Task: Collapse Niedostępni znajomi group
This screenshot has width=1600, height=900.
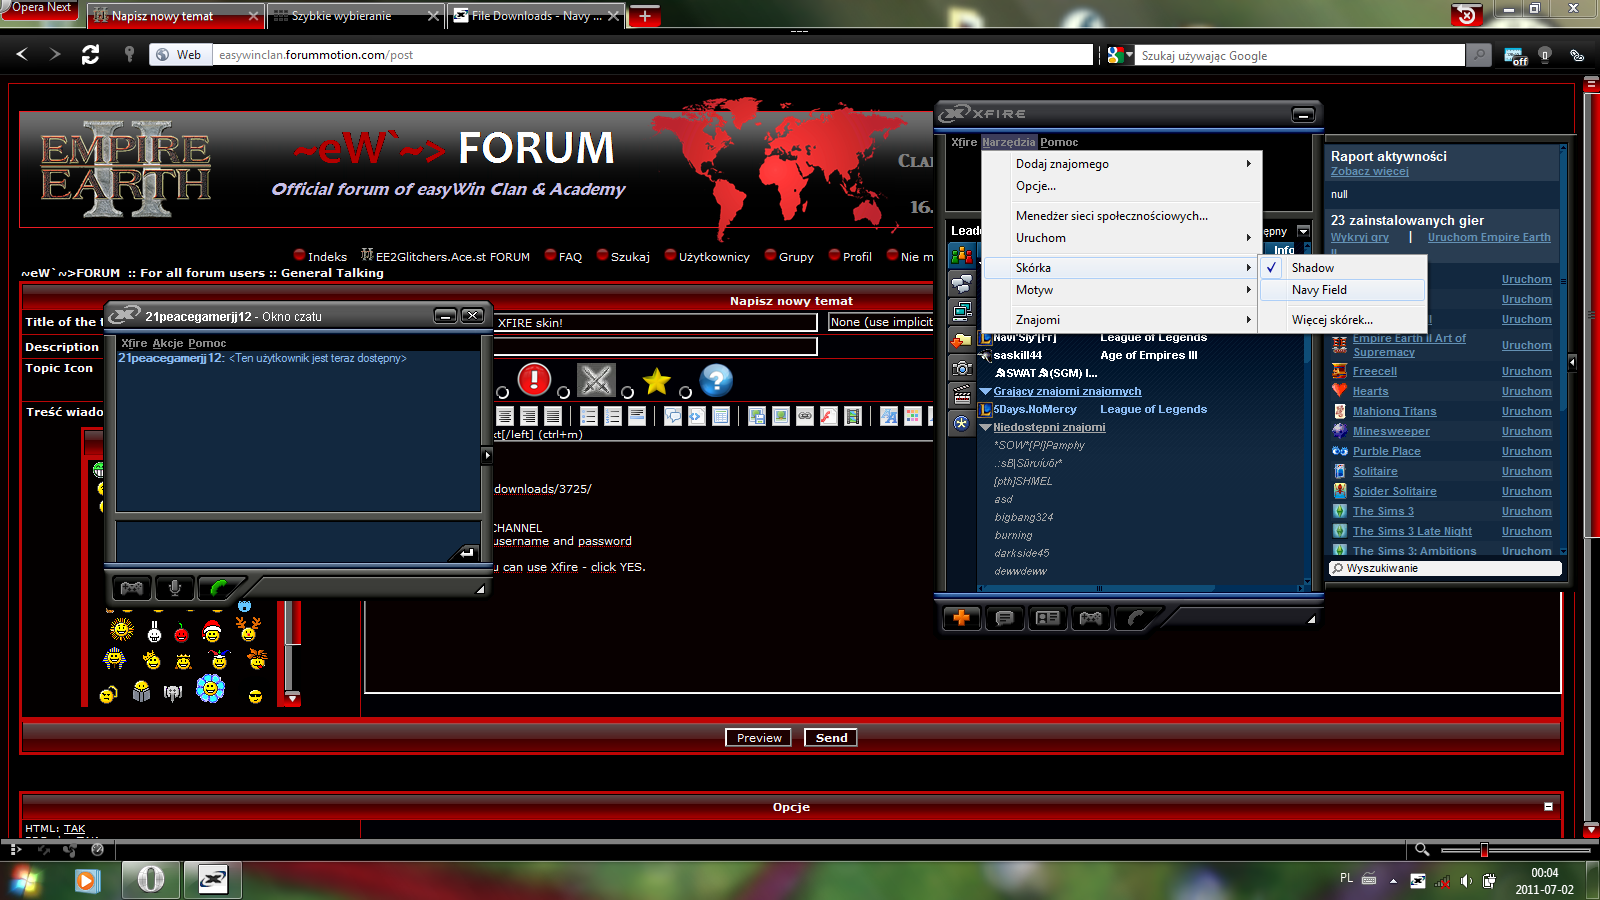Action: pyautogui.click(x=986, y=427)
